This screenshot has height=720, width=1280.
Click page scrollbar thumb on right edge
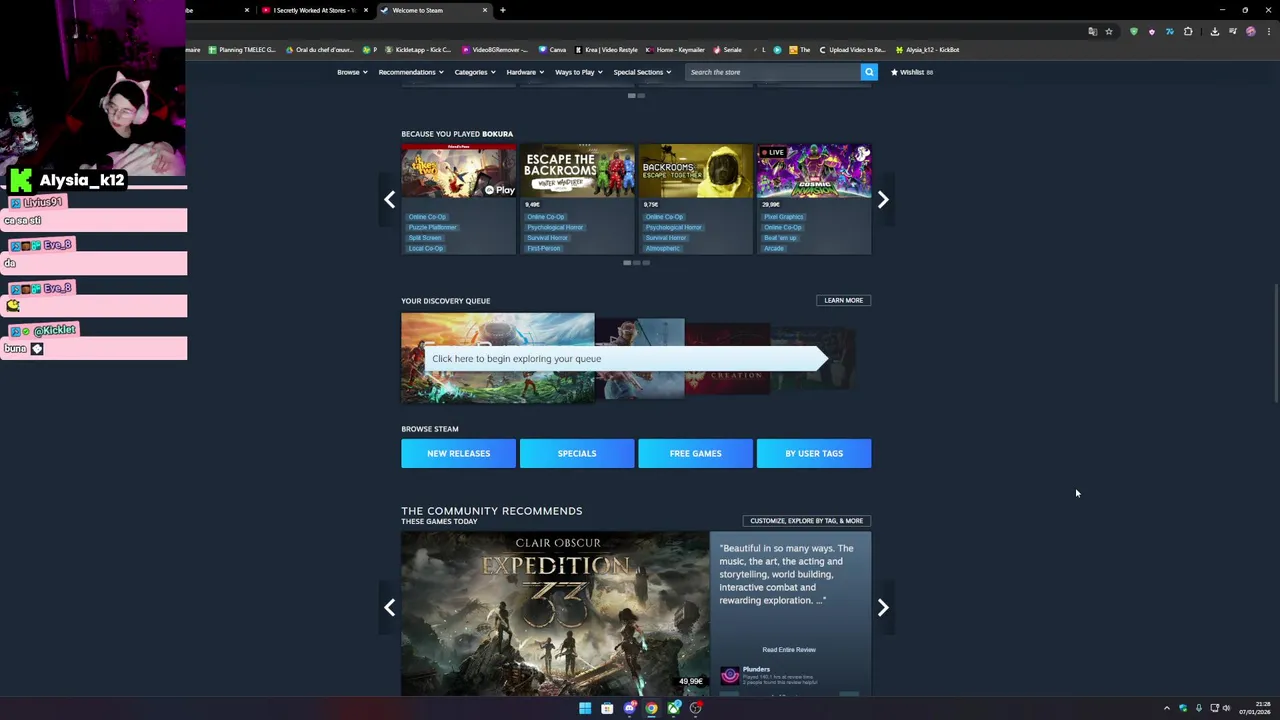coord(1276,343)
